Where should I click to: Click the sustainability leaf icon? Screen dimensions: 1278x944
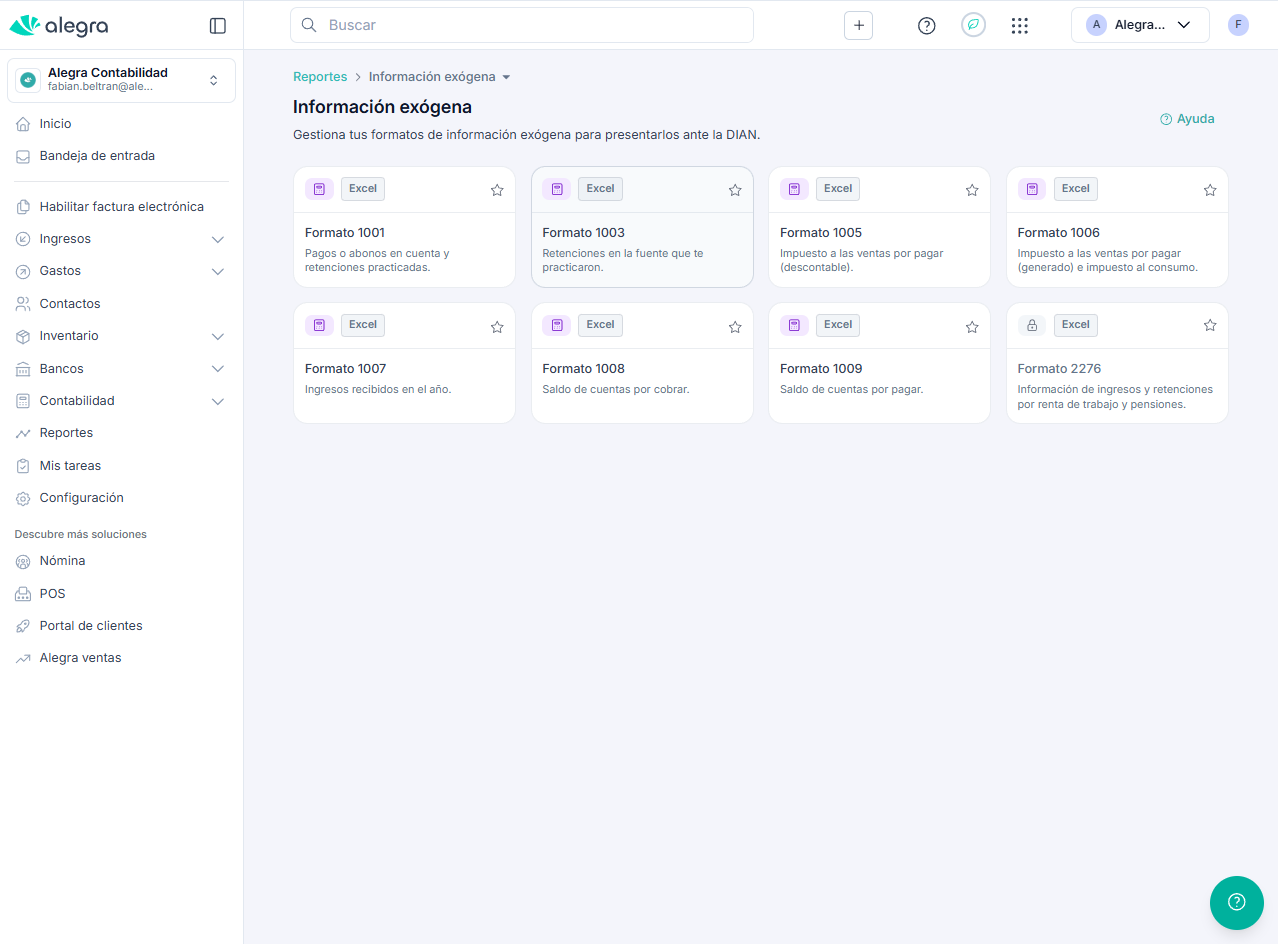tap(973, 24)
